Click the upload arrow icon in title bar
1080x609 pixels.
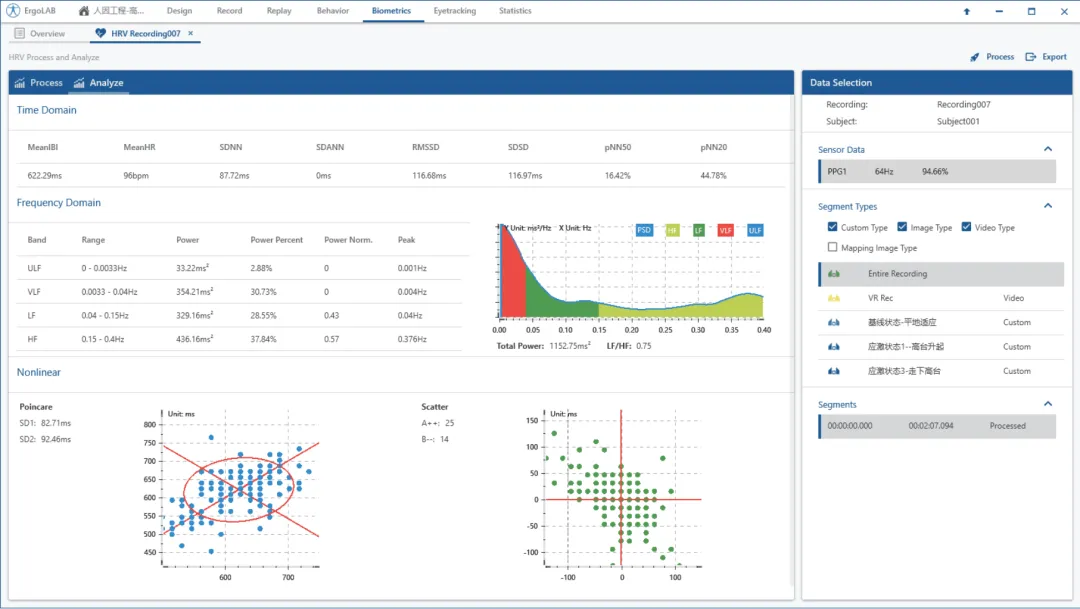click(966, 12)
